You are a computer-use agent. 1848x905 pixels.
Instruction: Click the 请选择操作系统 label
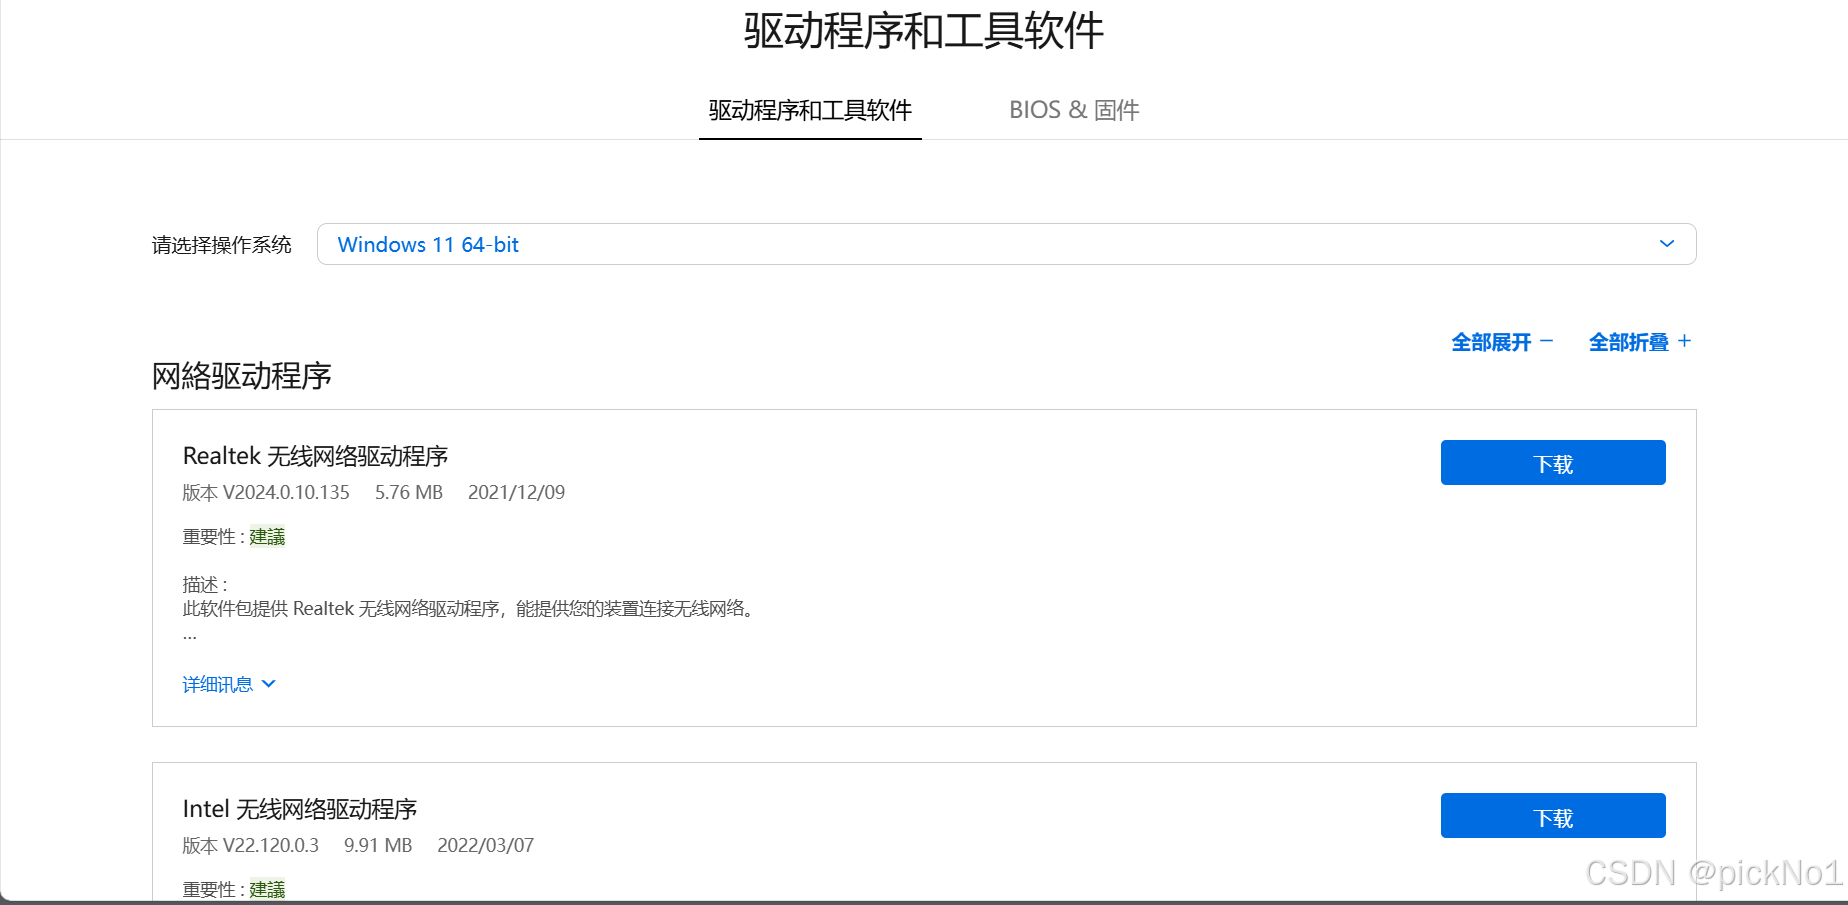(222, 245)
